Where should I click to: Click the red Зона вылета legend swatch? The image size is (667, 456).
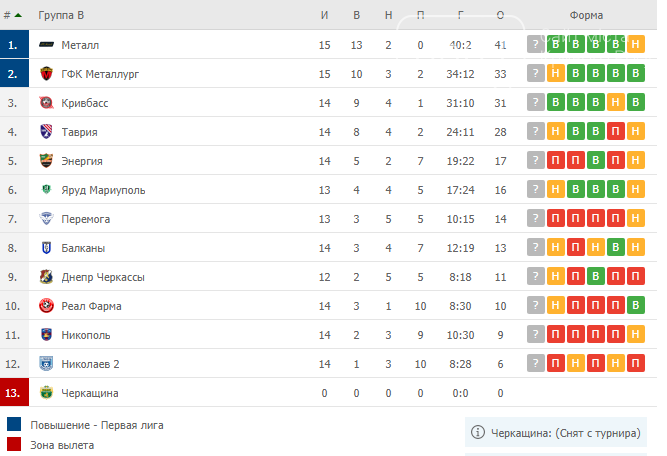click(x=14, y=444)
